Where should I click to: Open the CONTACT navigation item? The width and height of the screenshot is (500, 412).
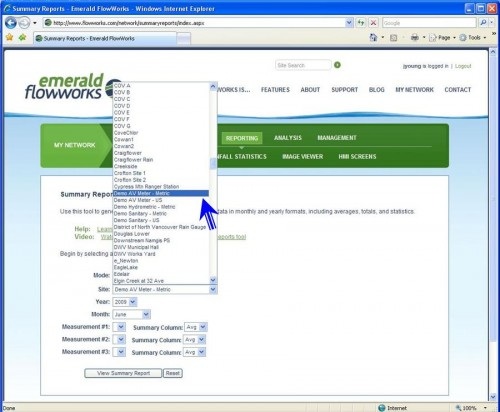click(x=457, y=90)
